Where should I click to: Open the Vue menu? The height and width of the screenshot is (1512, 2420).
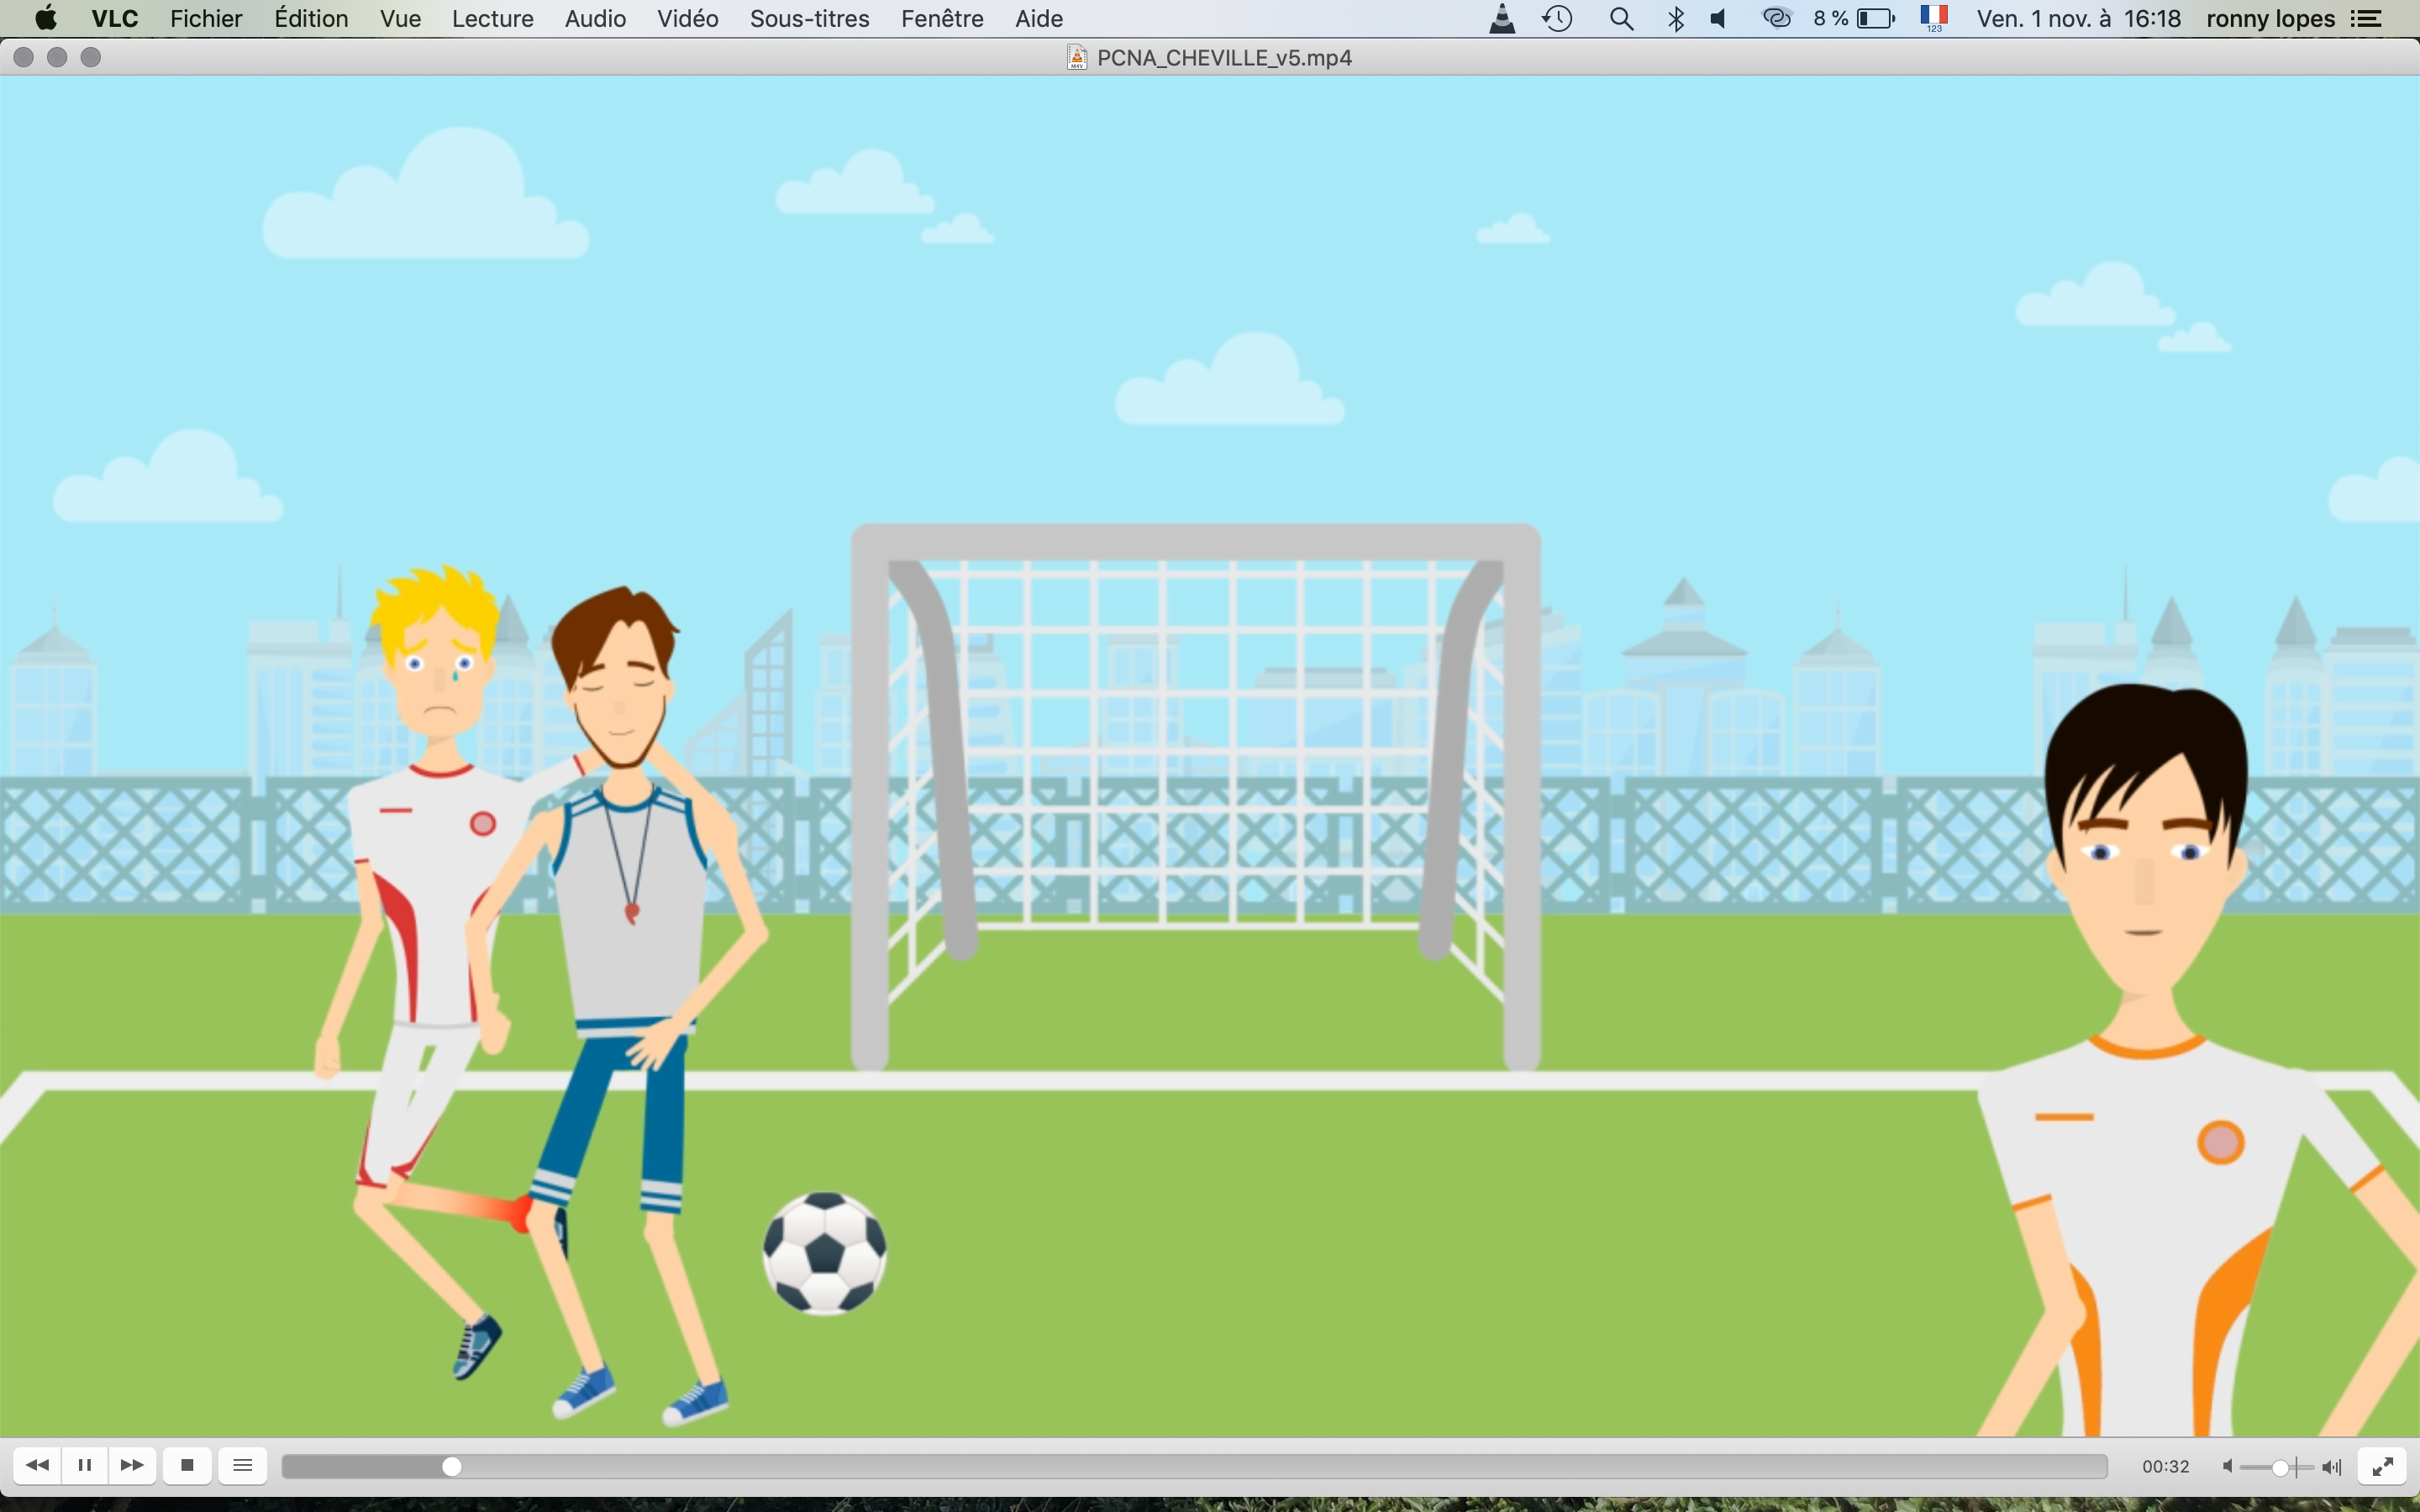click(x=400, y=18)
